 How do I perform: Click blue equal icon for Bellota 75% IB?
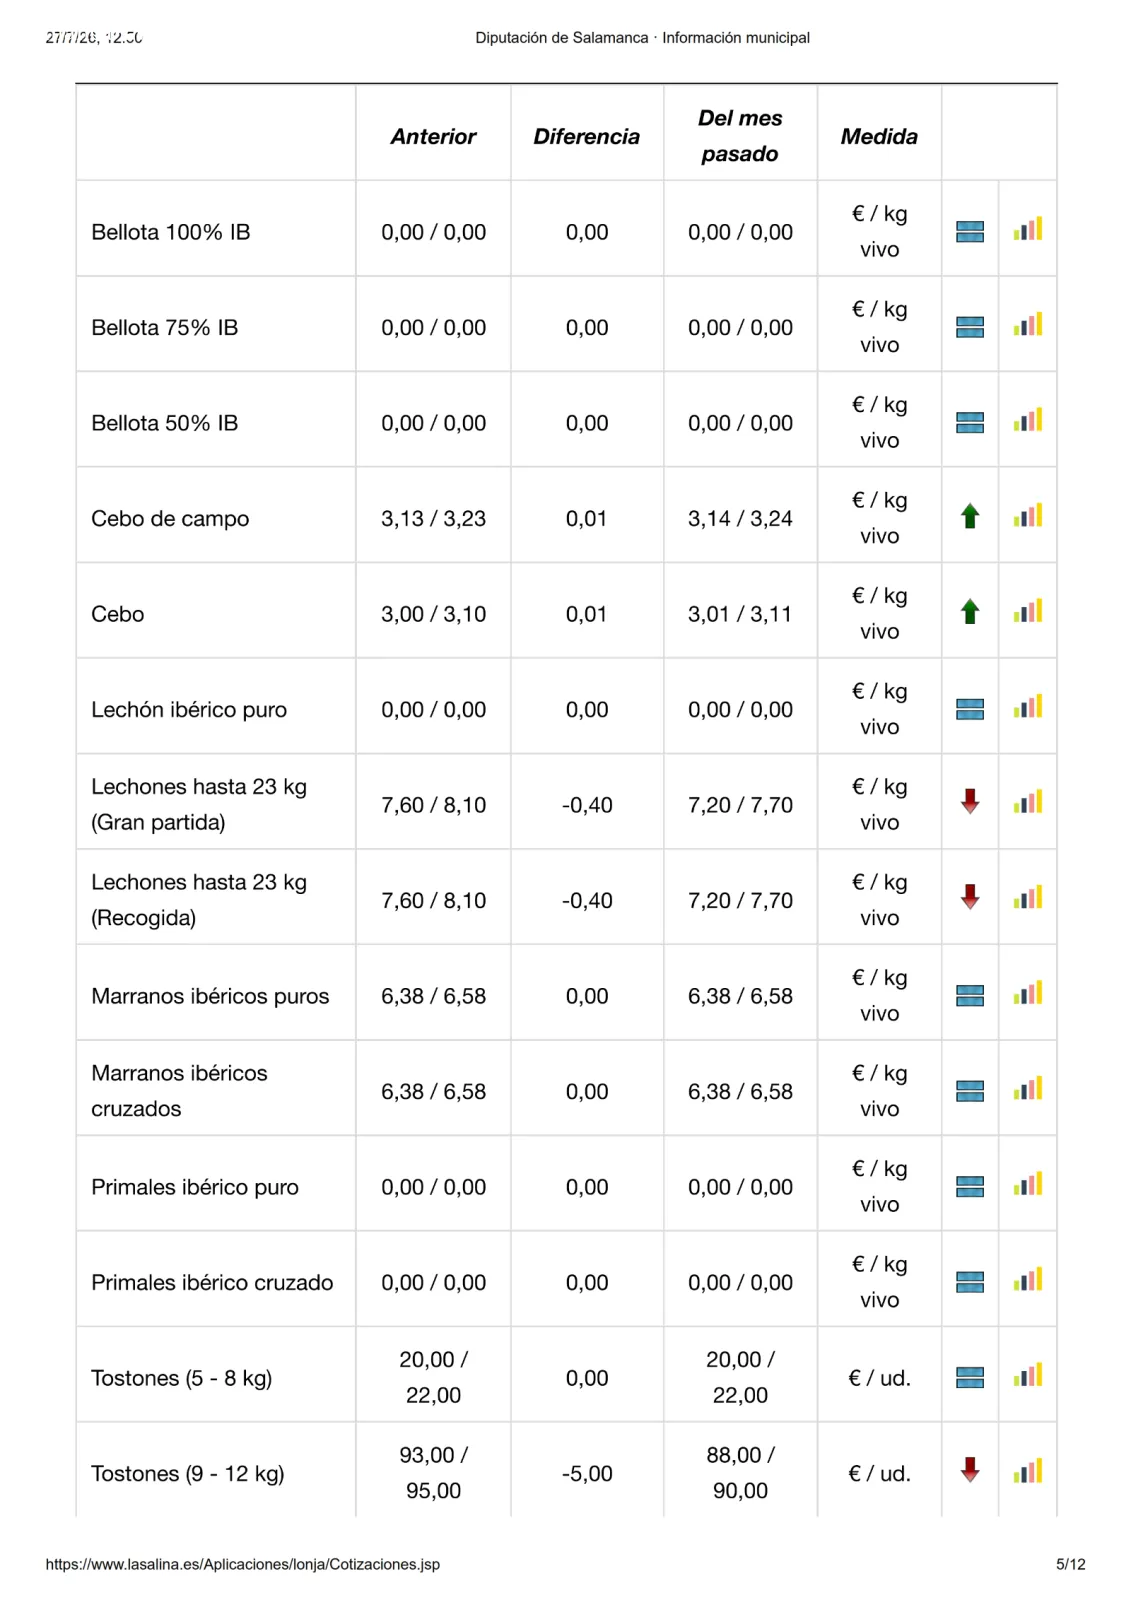click(970, 327)
